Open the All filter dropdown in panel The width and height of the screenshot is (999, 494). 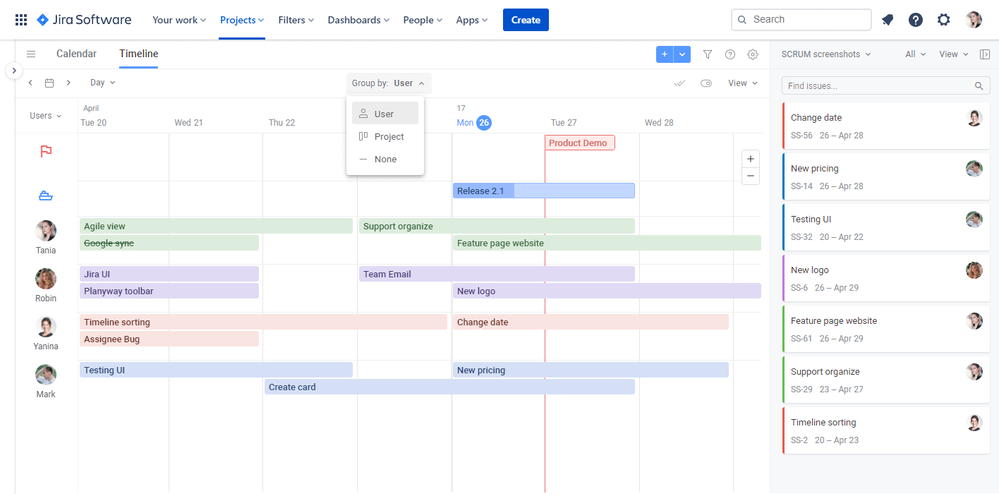pyautogui.click(x=916, y=54)
